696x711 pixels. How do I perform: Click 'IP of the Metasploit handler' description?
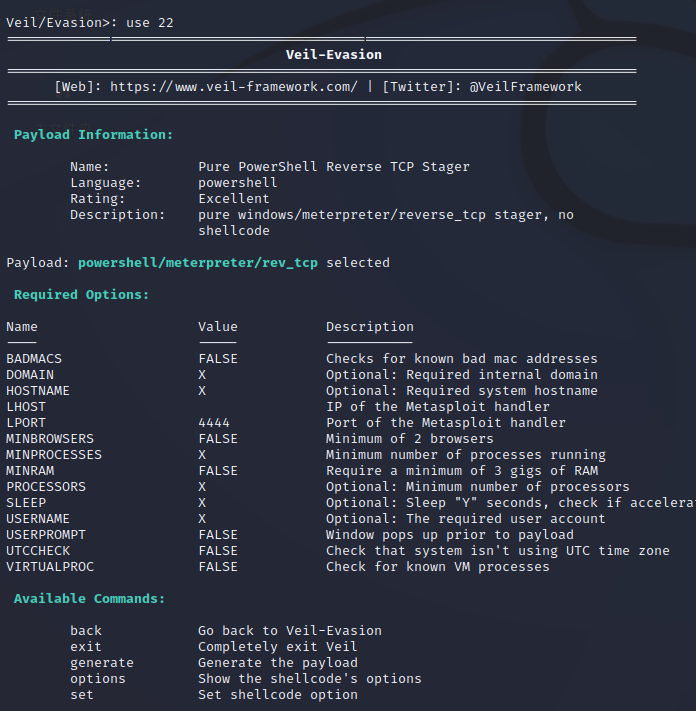(438, 407)
